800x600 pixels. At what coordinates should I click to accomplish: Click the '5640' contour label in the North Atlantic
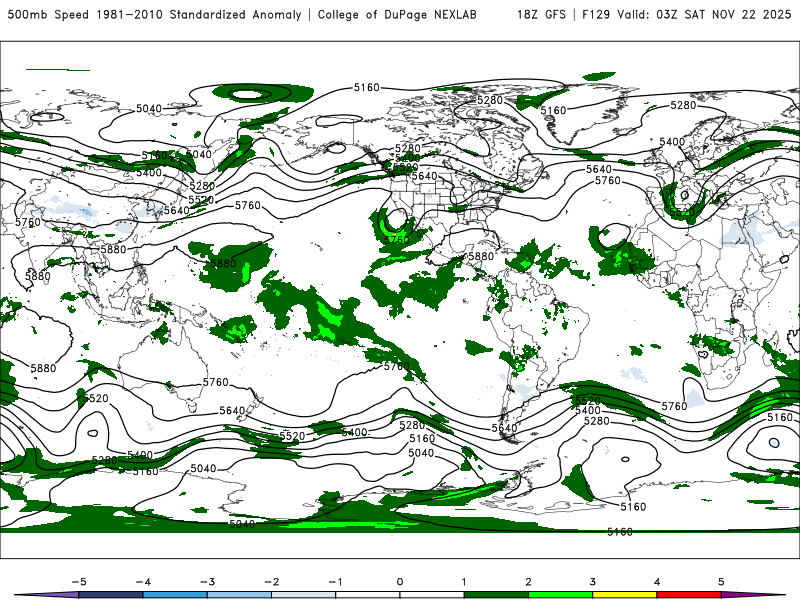point(599,169)
